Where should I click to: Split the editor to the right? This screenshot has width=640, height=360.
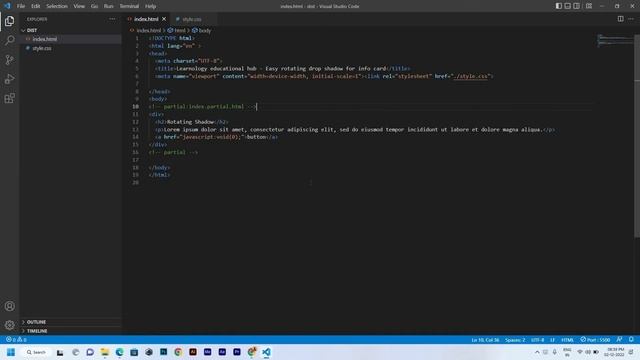point(620,19)
